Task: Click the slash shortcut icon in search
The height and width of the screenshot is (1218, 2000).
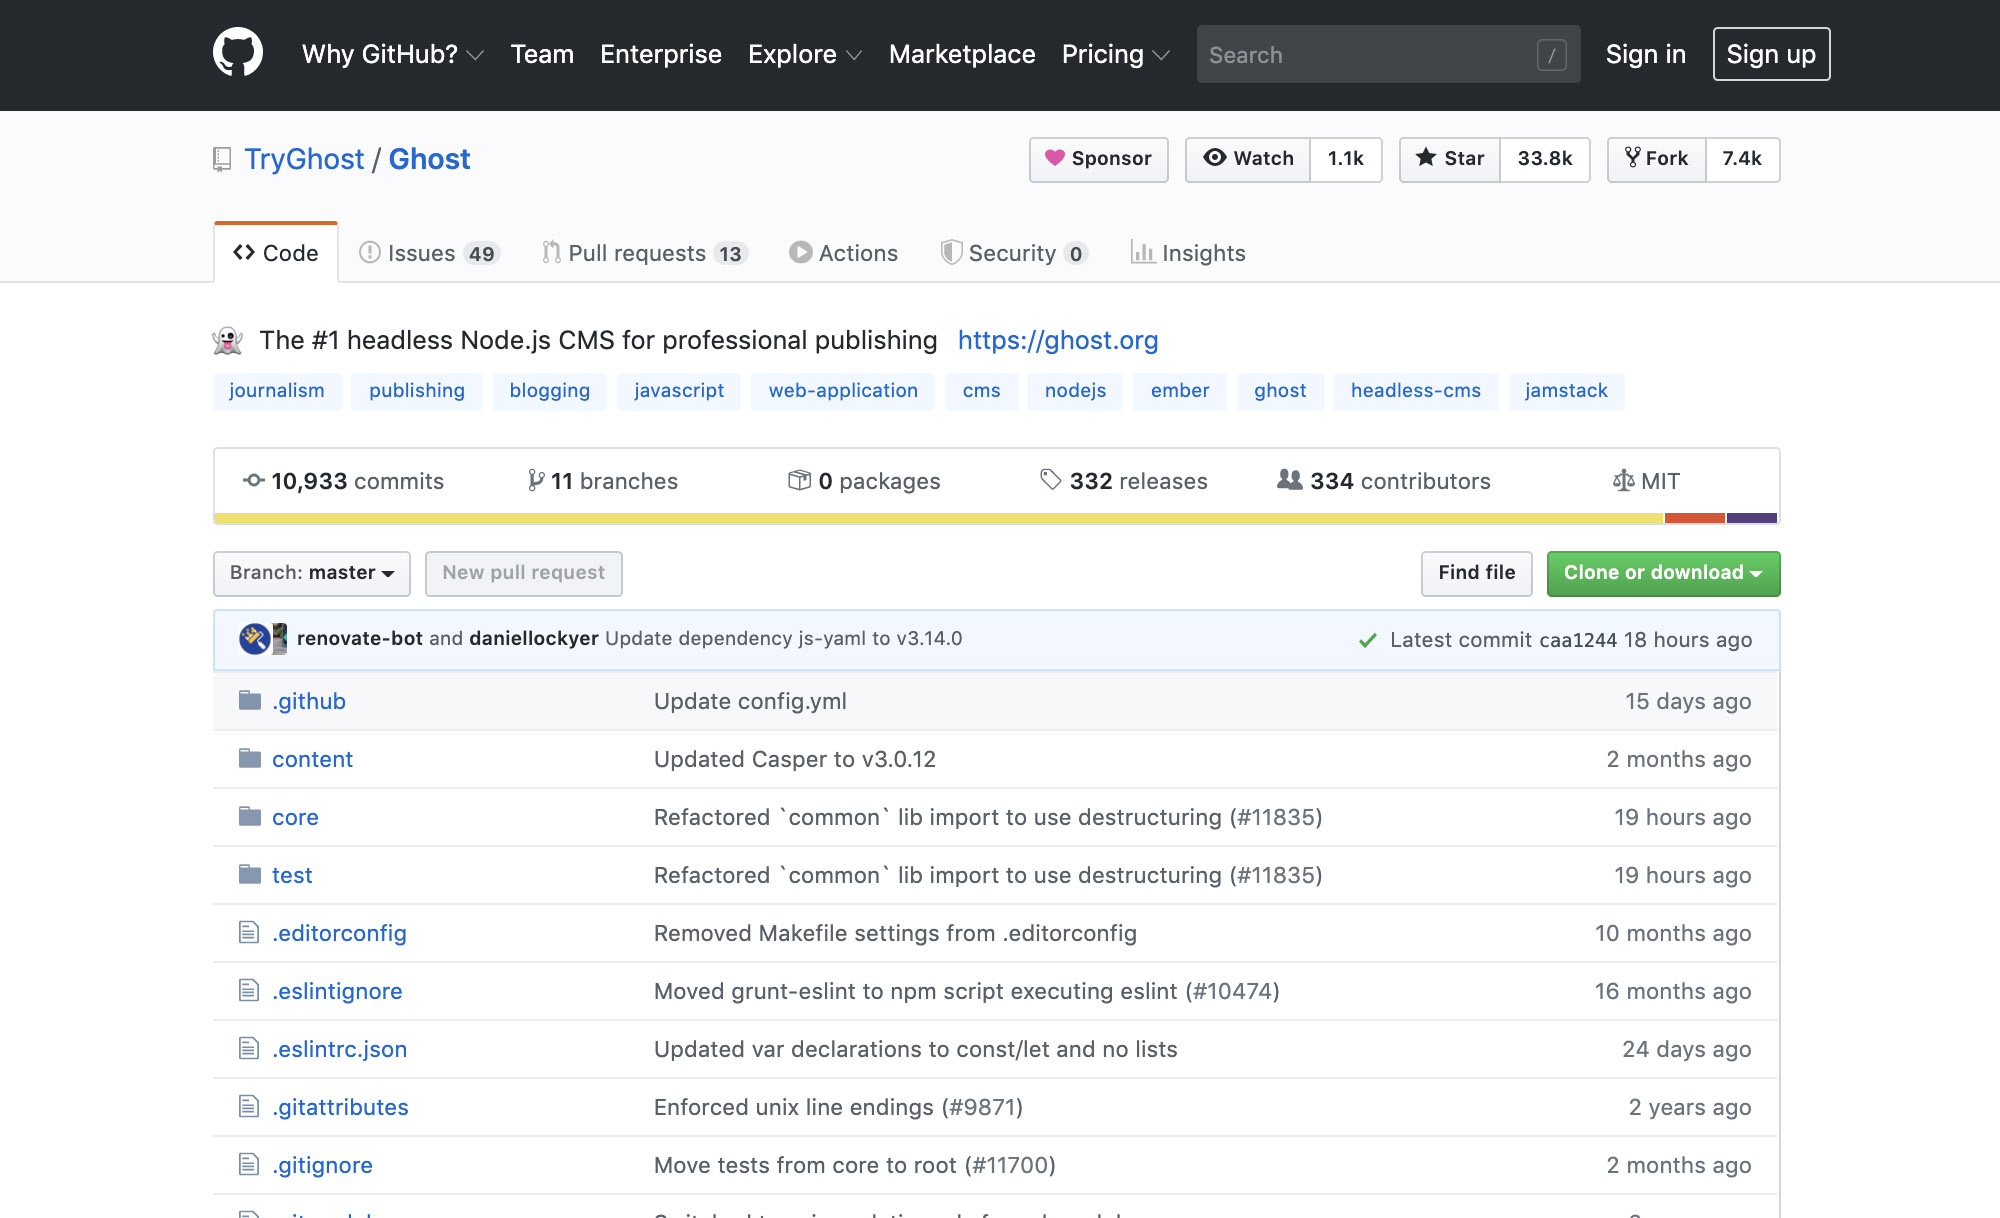Action: pyautogui.click(x=1551, y=55)
